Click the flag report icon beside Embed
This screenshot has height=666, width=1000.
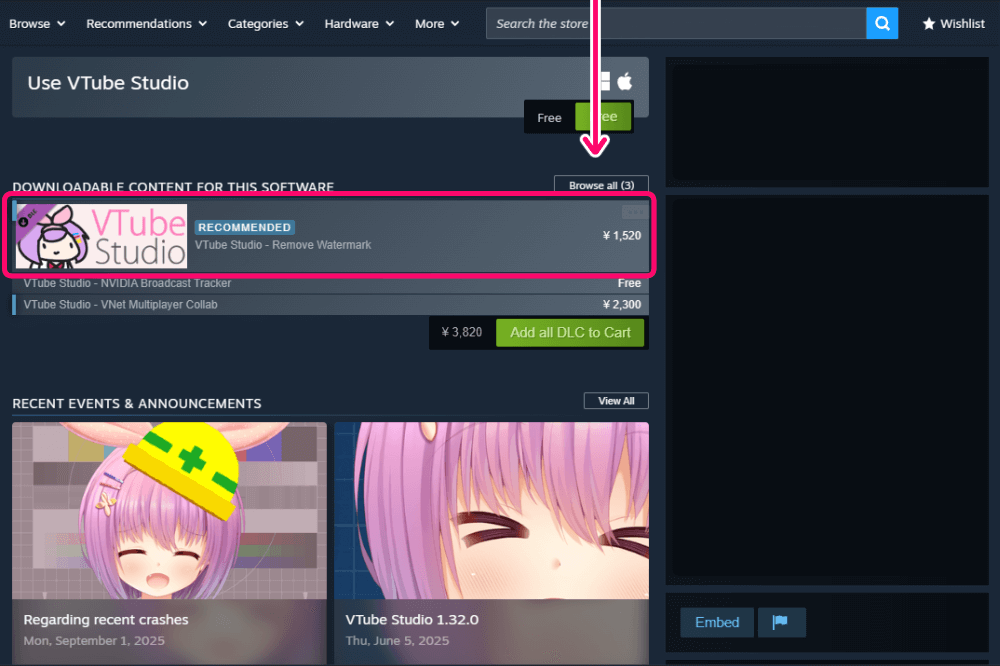coord(781,622)
